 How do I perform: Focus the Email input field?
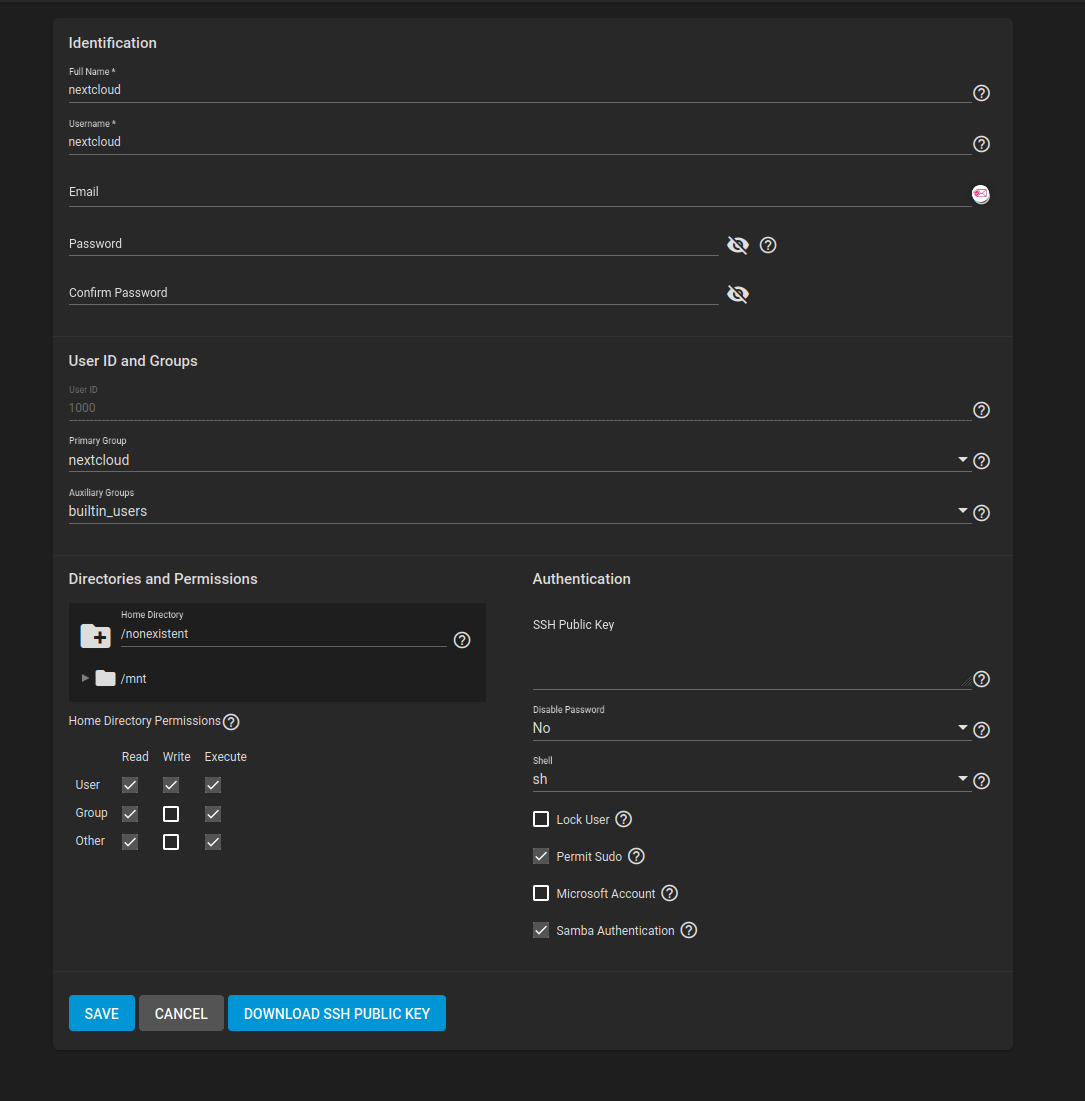(x=520, y=192)
